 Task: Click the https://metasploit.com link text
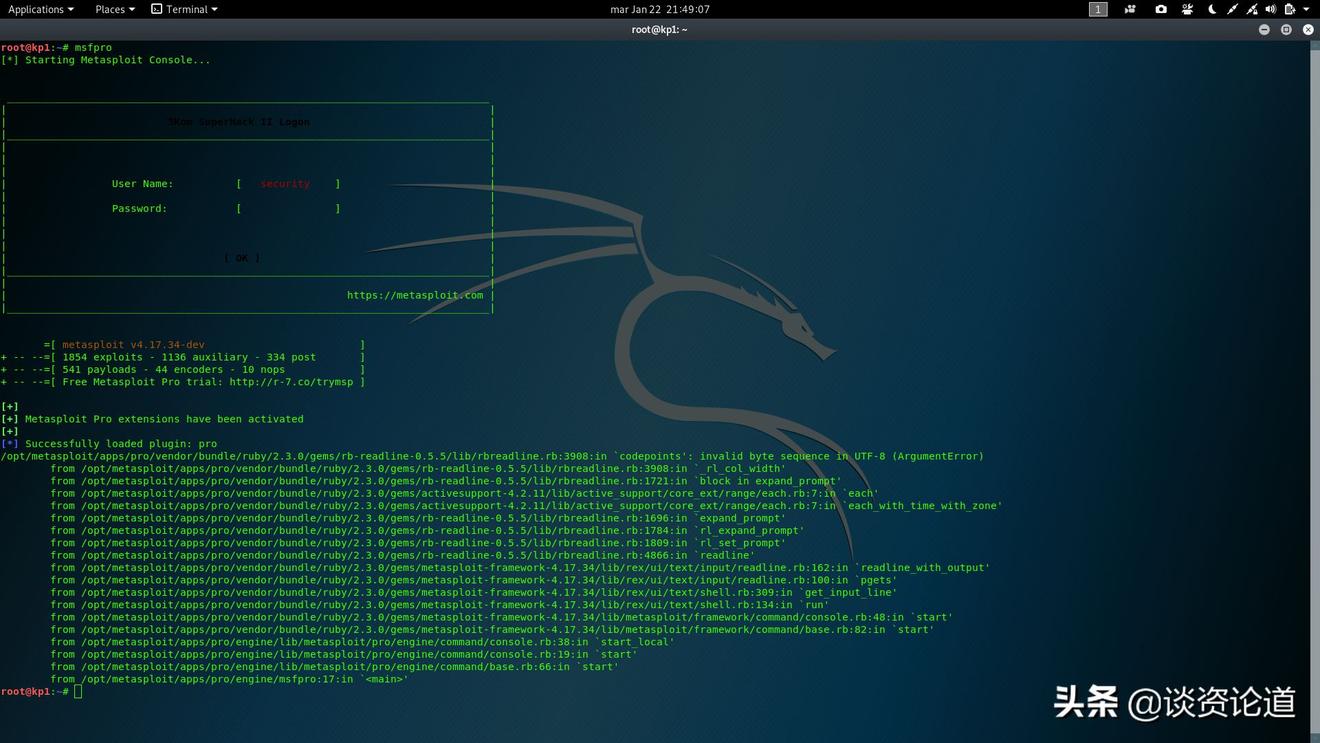tap(415, 295)
